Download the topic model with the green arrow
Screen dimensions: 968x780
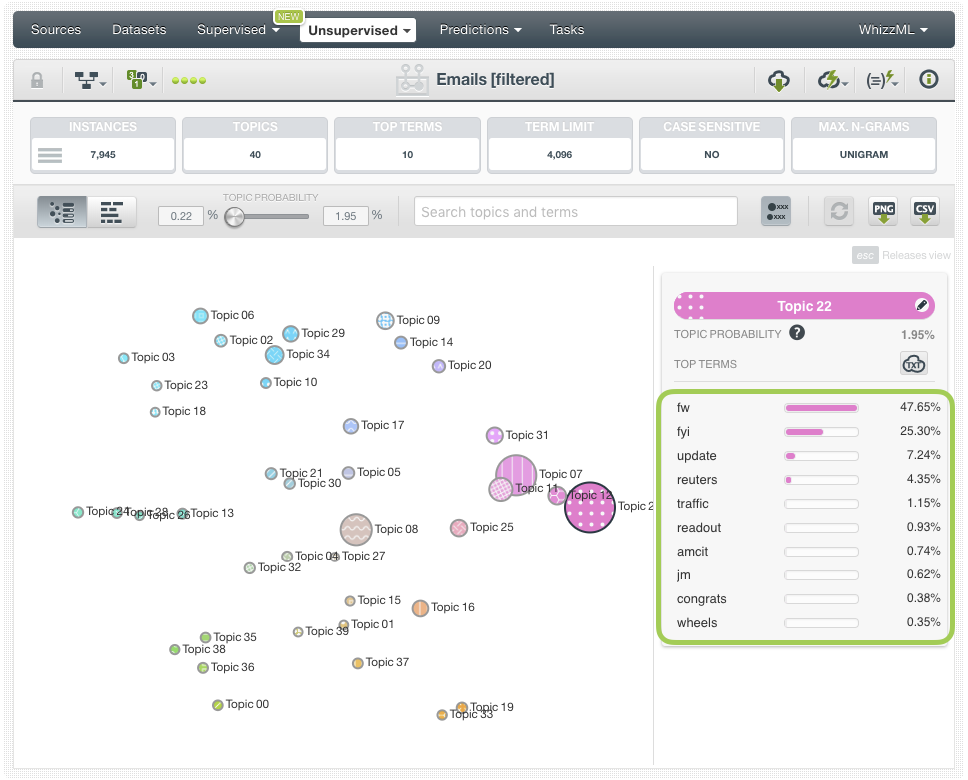779,79
